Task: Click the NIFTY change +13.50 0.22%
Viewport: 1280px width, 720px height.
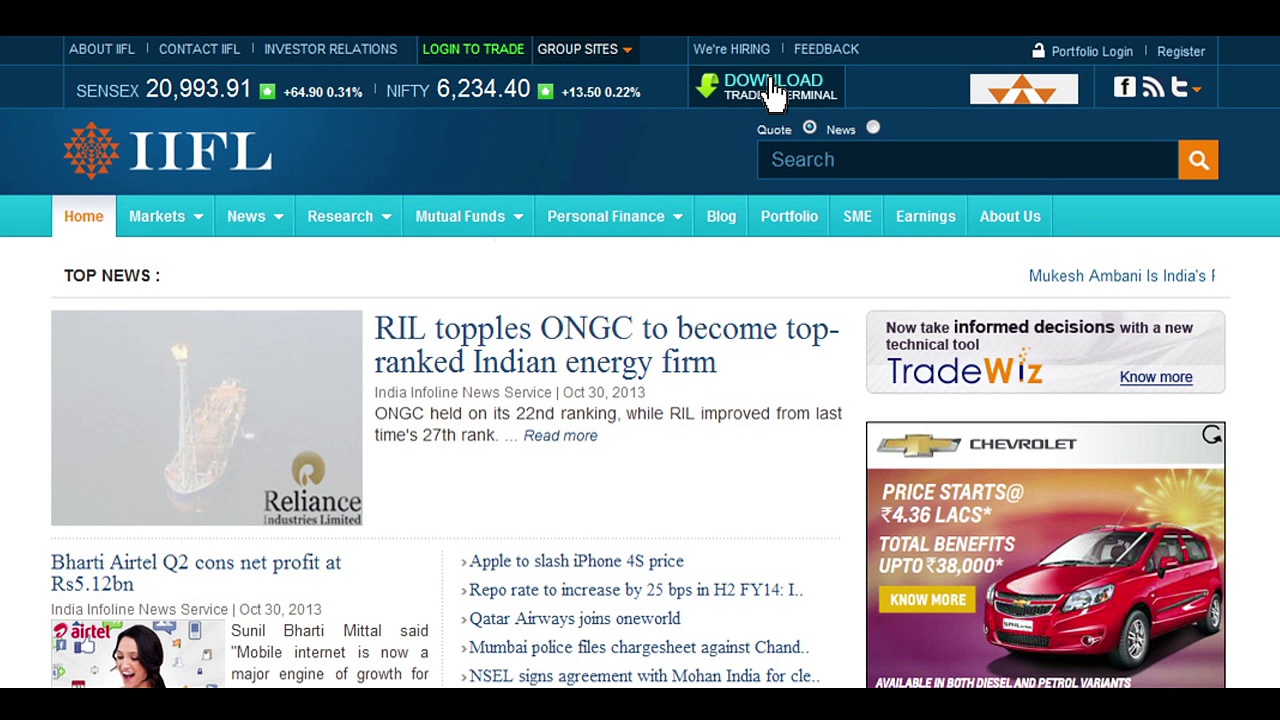Action: point(601,92)
